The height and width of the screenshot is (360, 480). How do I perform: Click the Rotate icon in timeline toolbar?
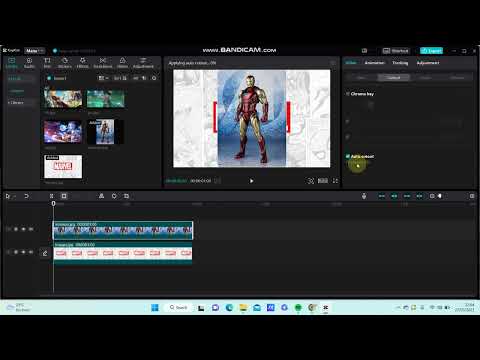click(x=114, y=196)
